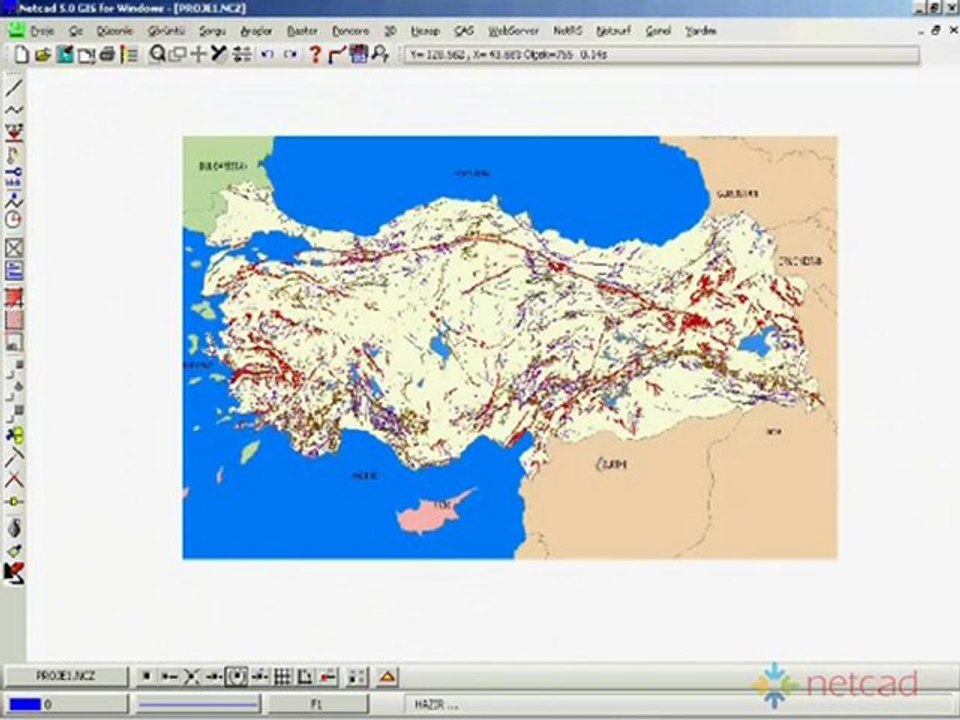Toggle the endpoint snap mode button
Image resolution: width=960 pixels, height=720 pixels.
pos(168,677)
